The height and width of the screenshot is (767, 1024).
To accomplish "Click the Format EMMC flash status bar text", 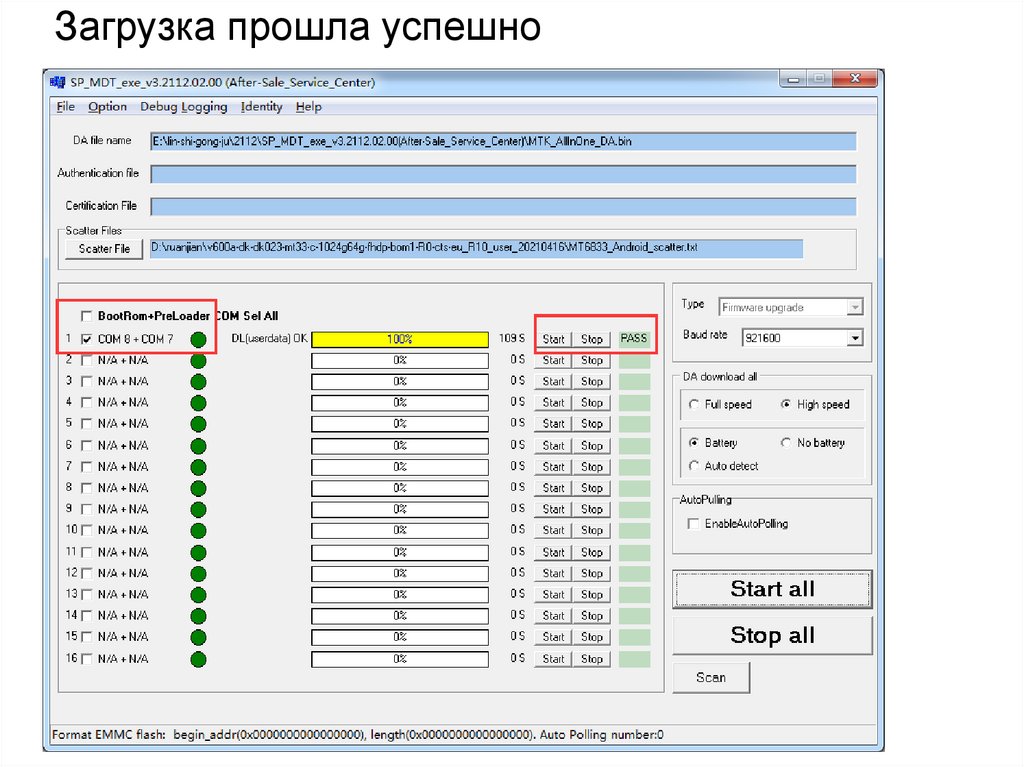I will (357, 735).
